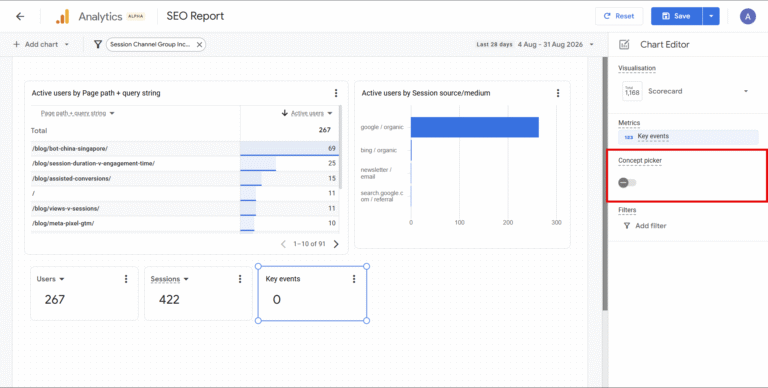Click Add filter in Chart Editor
This screenshot has height=388, width=768.
click(645, 226)
